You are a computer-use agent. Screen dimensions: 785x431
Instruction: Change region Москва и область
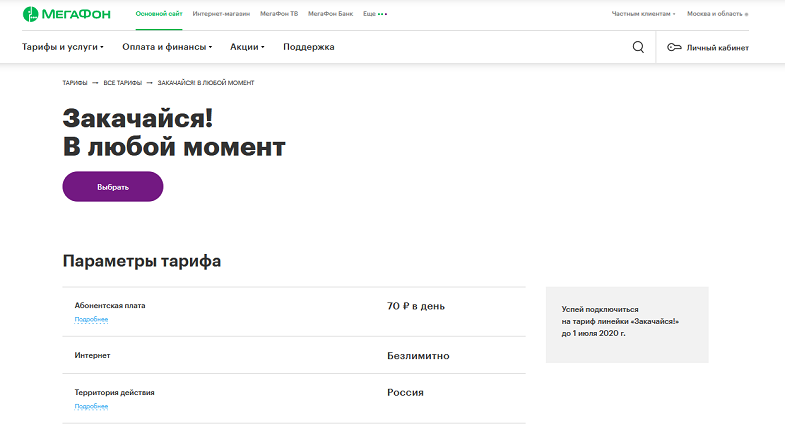[717, 14]
